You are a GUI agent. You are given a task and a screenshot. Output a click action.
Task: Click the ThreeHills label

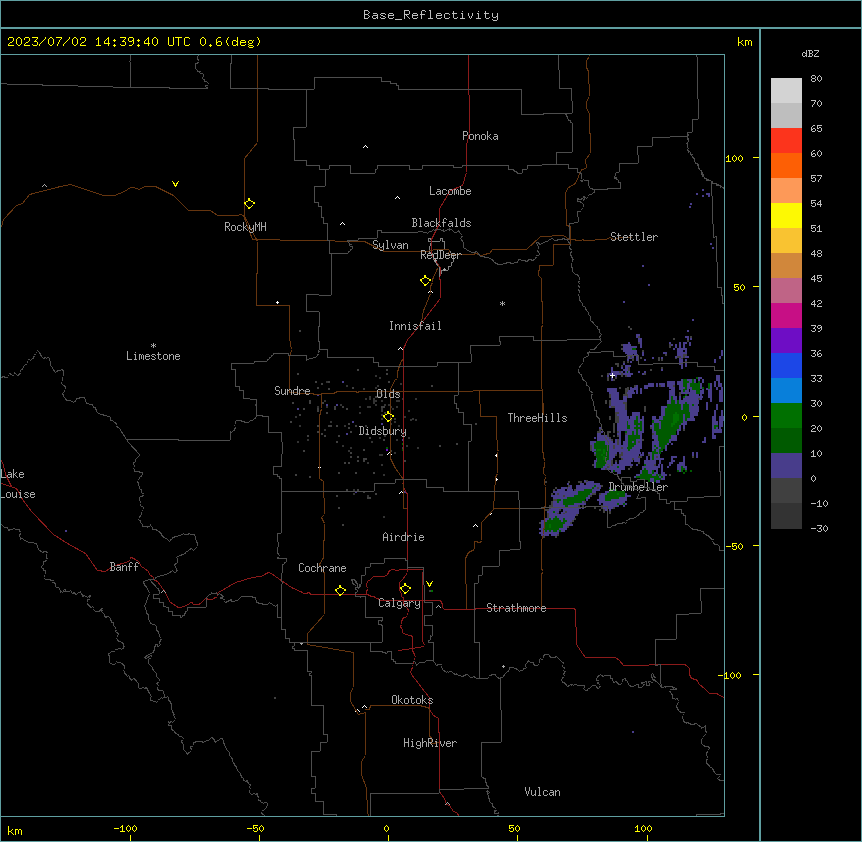537,418
